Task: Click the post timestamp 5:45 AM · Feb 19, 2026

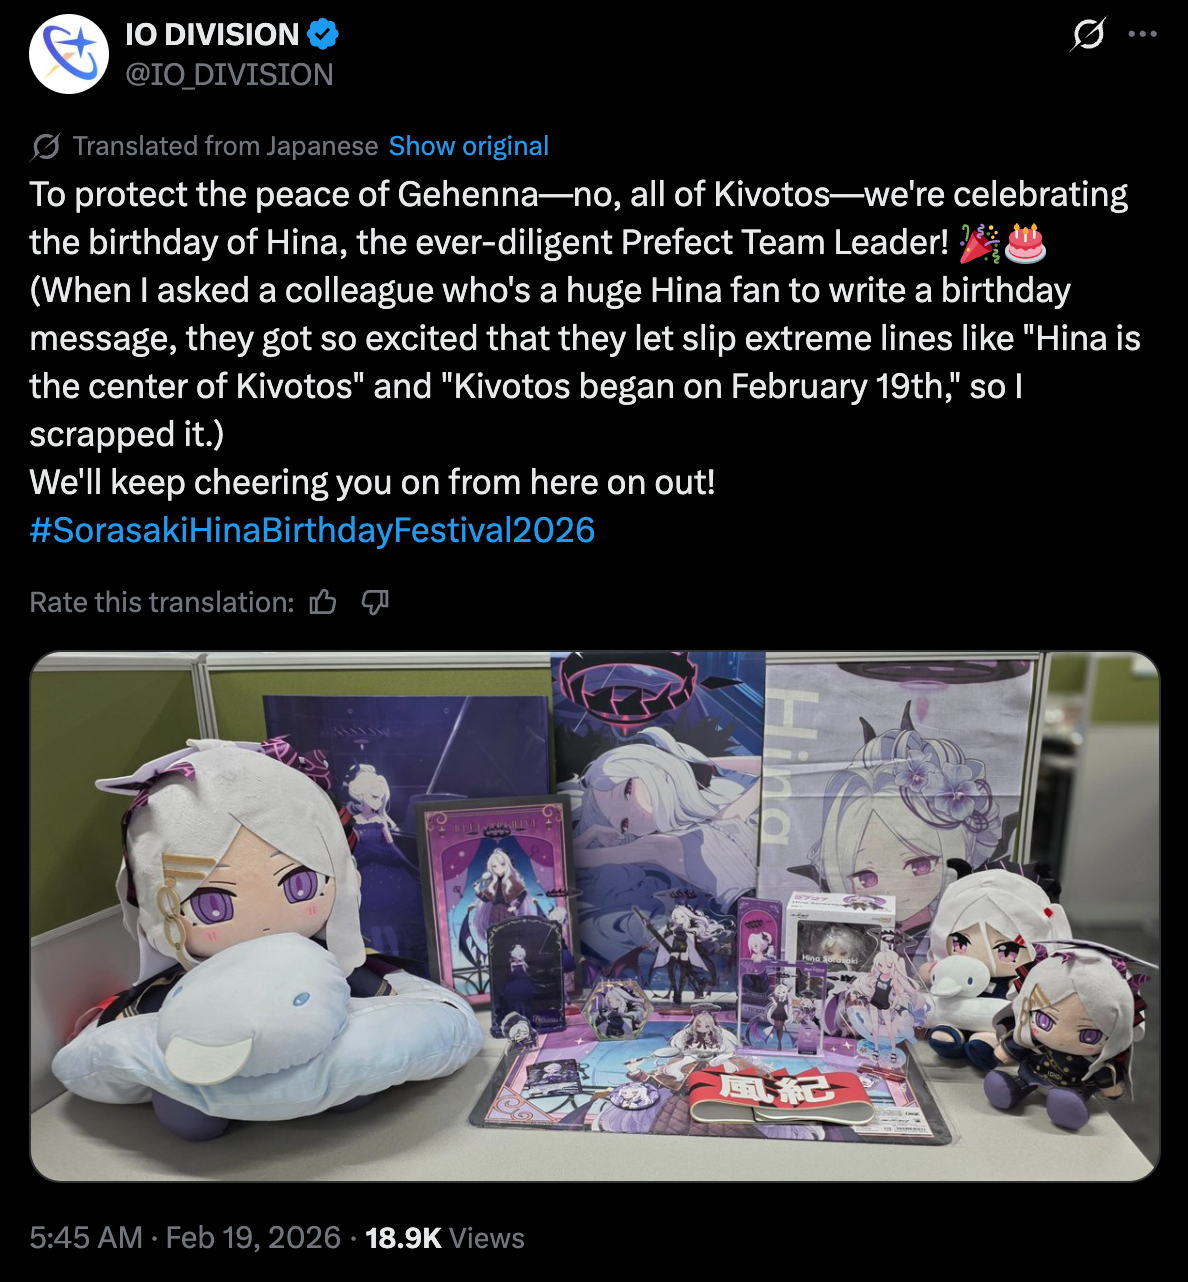Action: click(x=185, y=1238)
